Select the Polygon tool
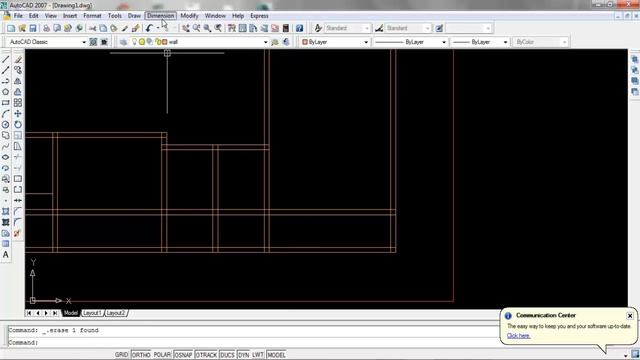The image size is (640, 360). pyautogui.click(x=6, y=92)
